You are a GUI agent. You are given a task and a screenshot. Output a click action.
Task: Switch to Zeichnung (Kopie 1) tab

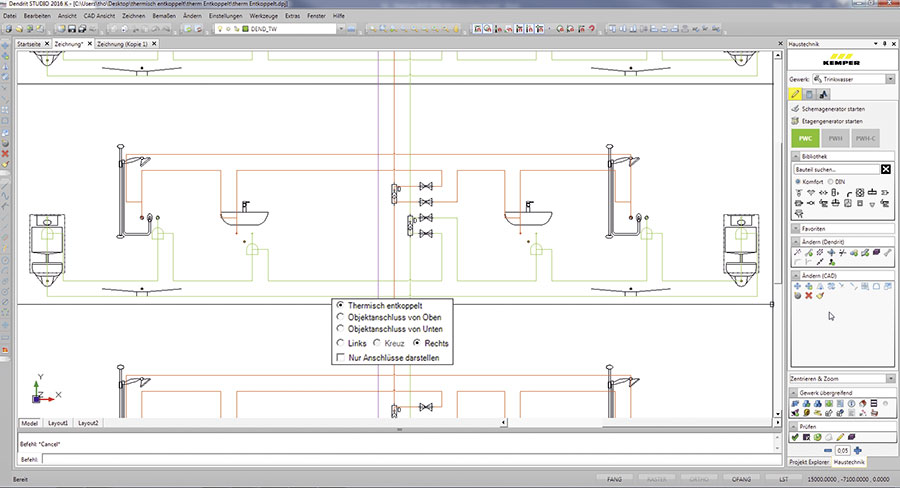[122, 44]
